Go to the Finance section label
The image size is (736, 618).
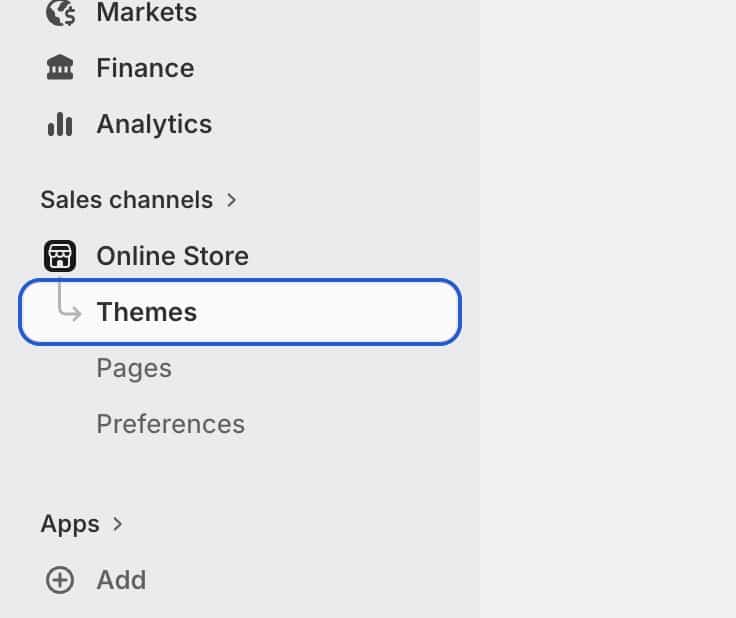pos(145,68)
